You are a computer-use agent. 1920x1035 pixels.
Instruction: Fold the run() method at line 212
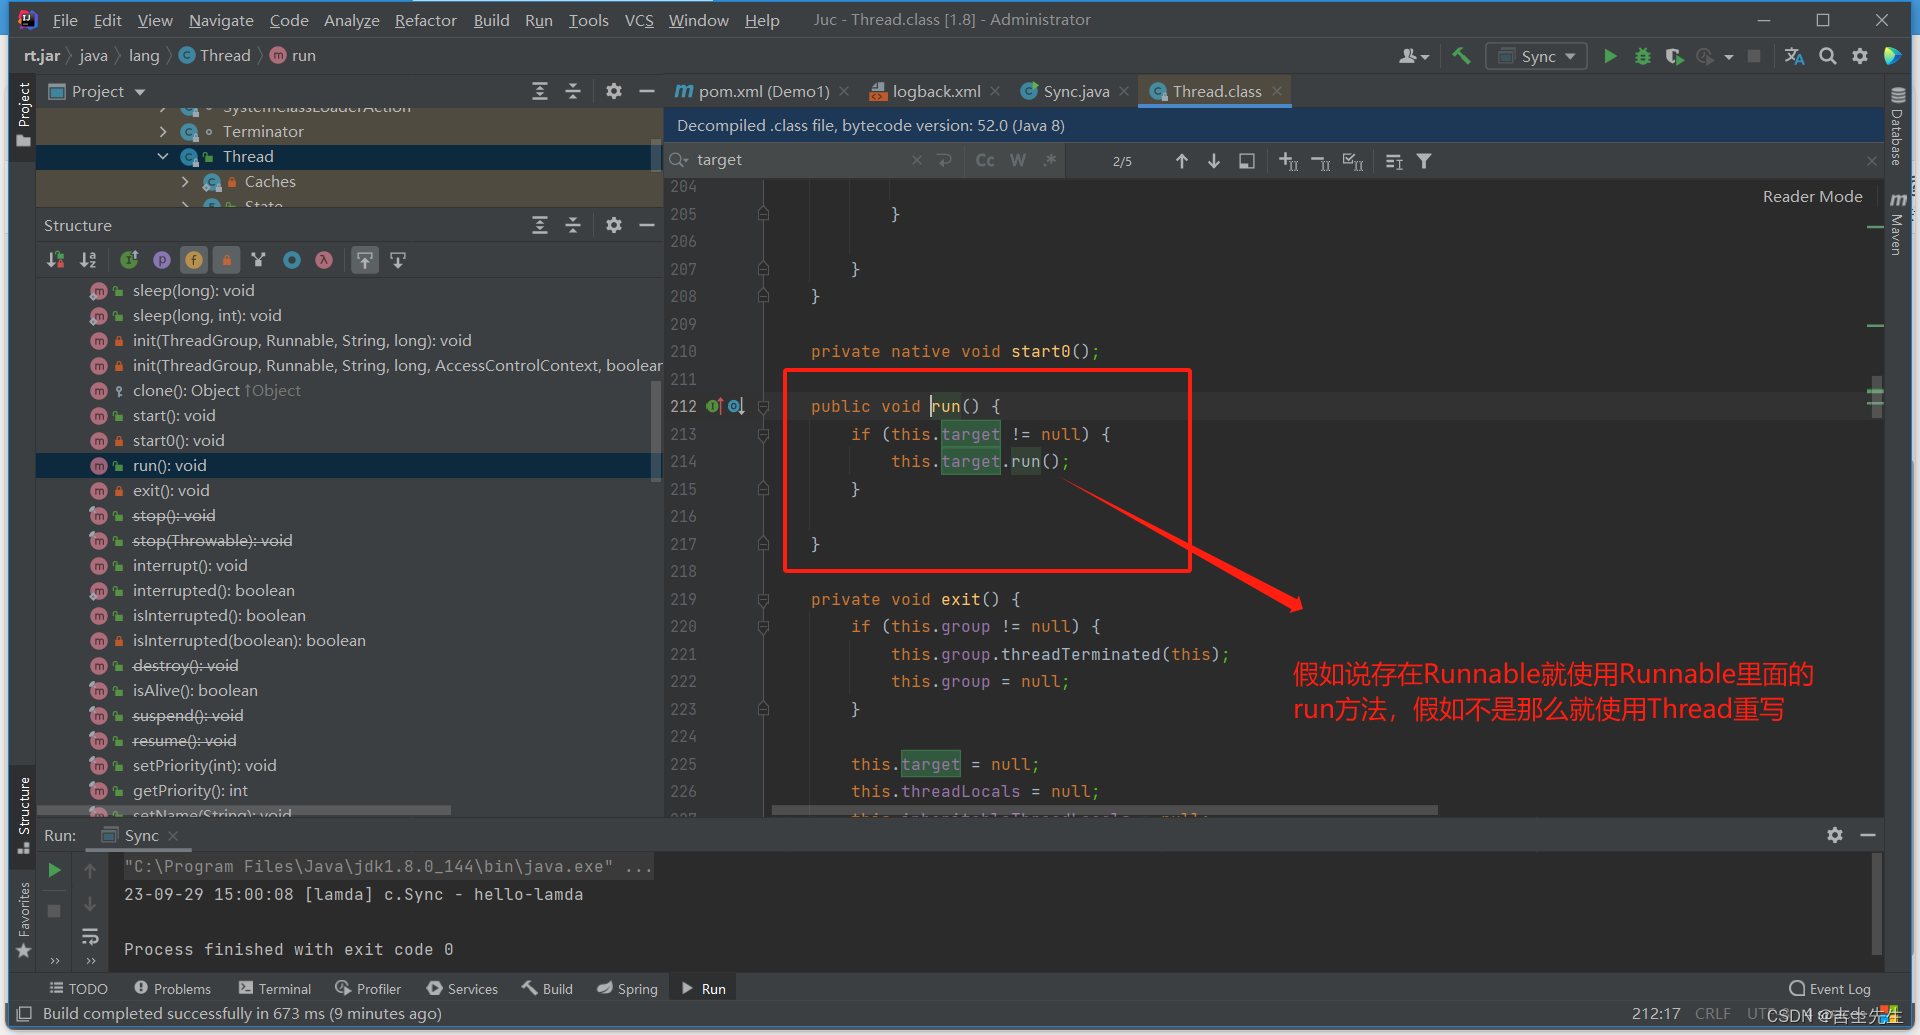[x=763, y=406]
